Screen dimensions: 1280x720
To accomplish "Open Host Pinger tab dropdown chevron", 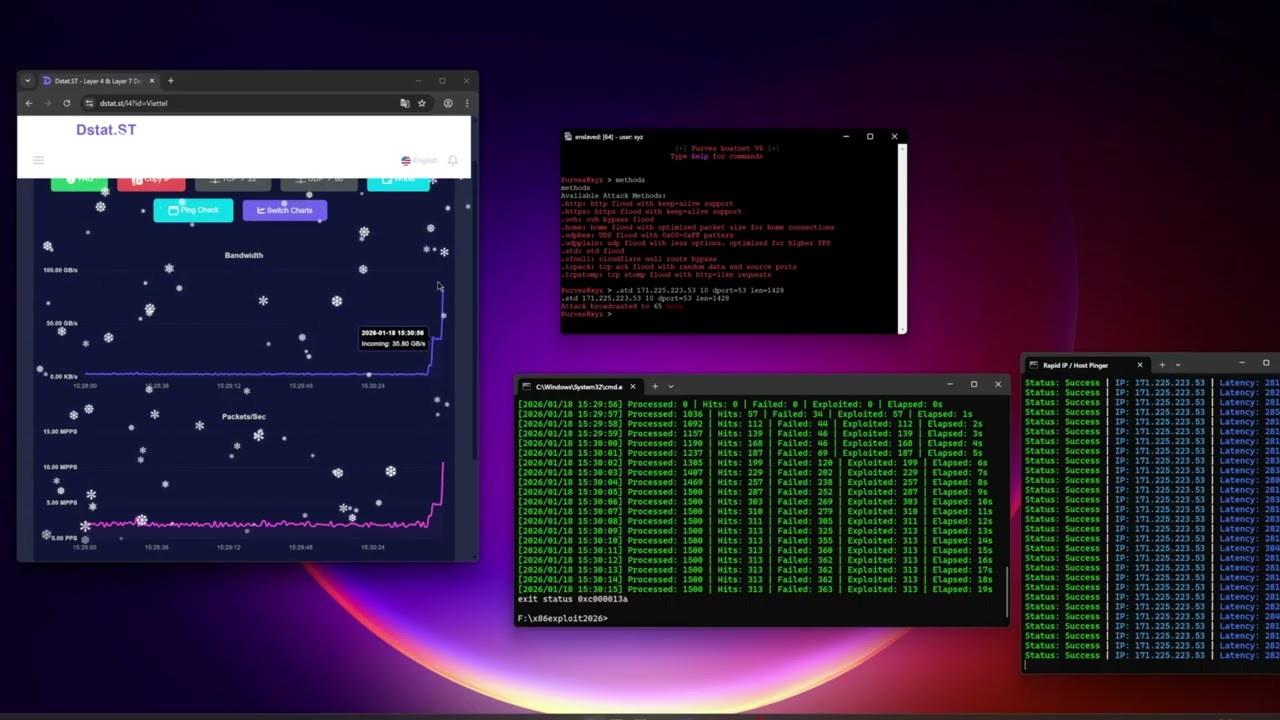I will click(1178, 365).
